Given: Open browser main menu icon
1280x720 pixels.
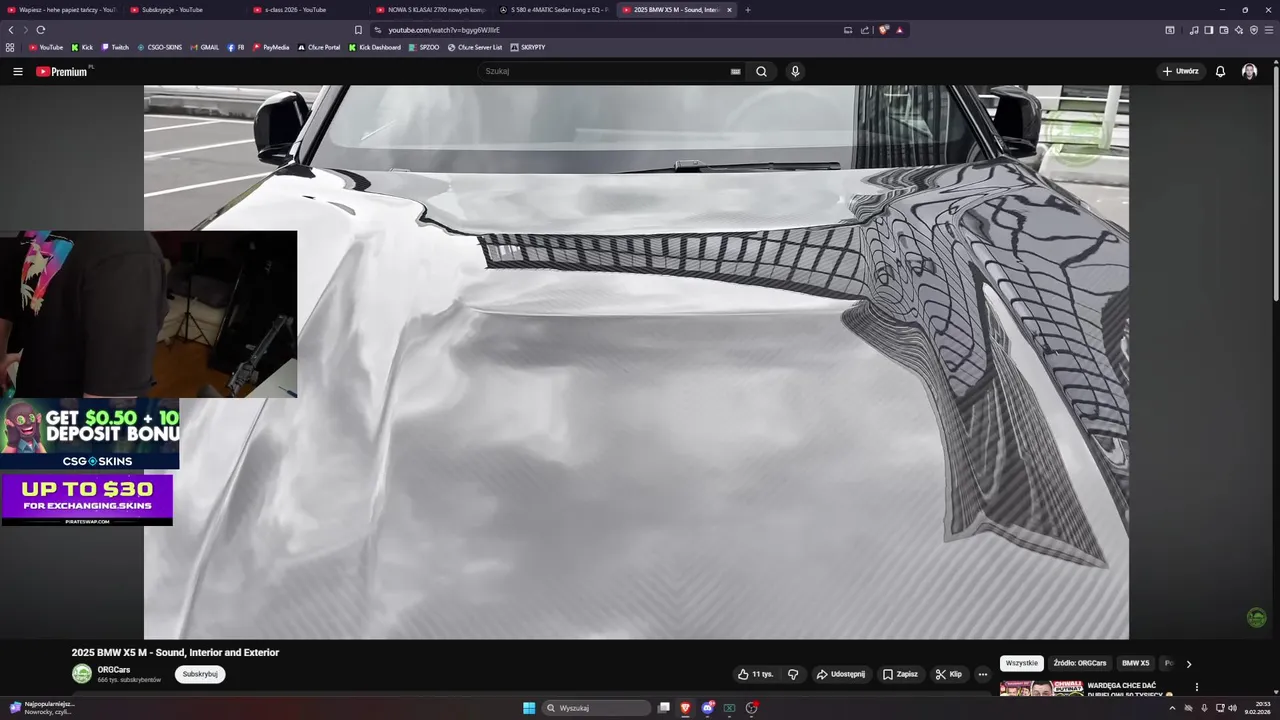Looking at the screenshot, I should [x=1269, y=30].
